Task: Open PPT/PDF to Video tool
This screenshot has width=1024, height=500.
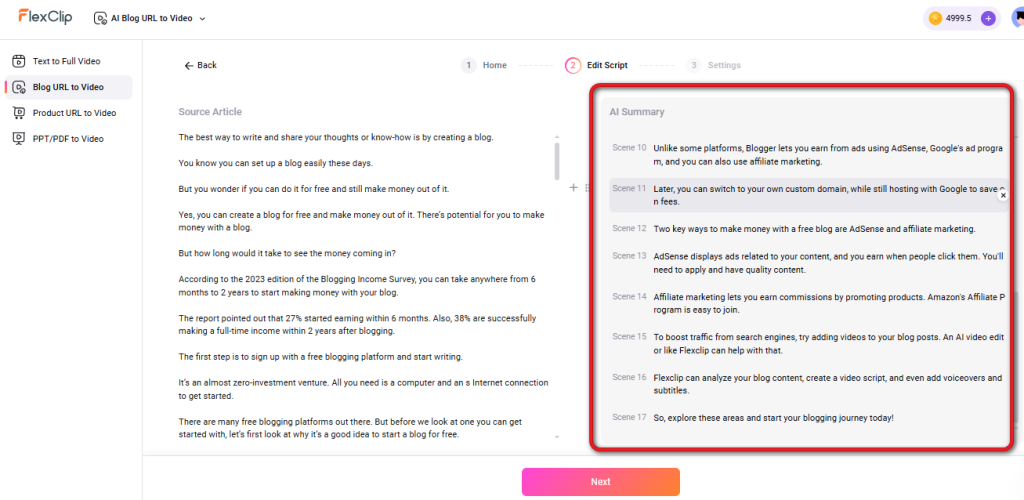Action: pos(67,139)
